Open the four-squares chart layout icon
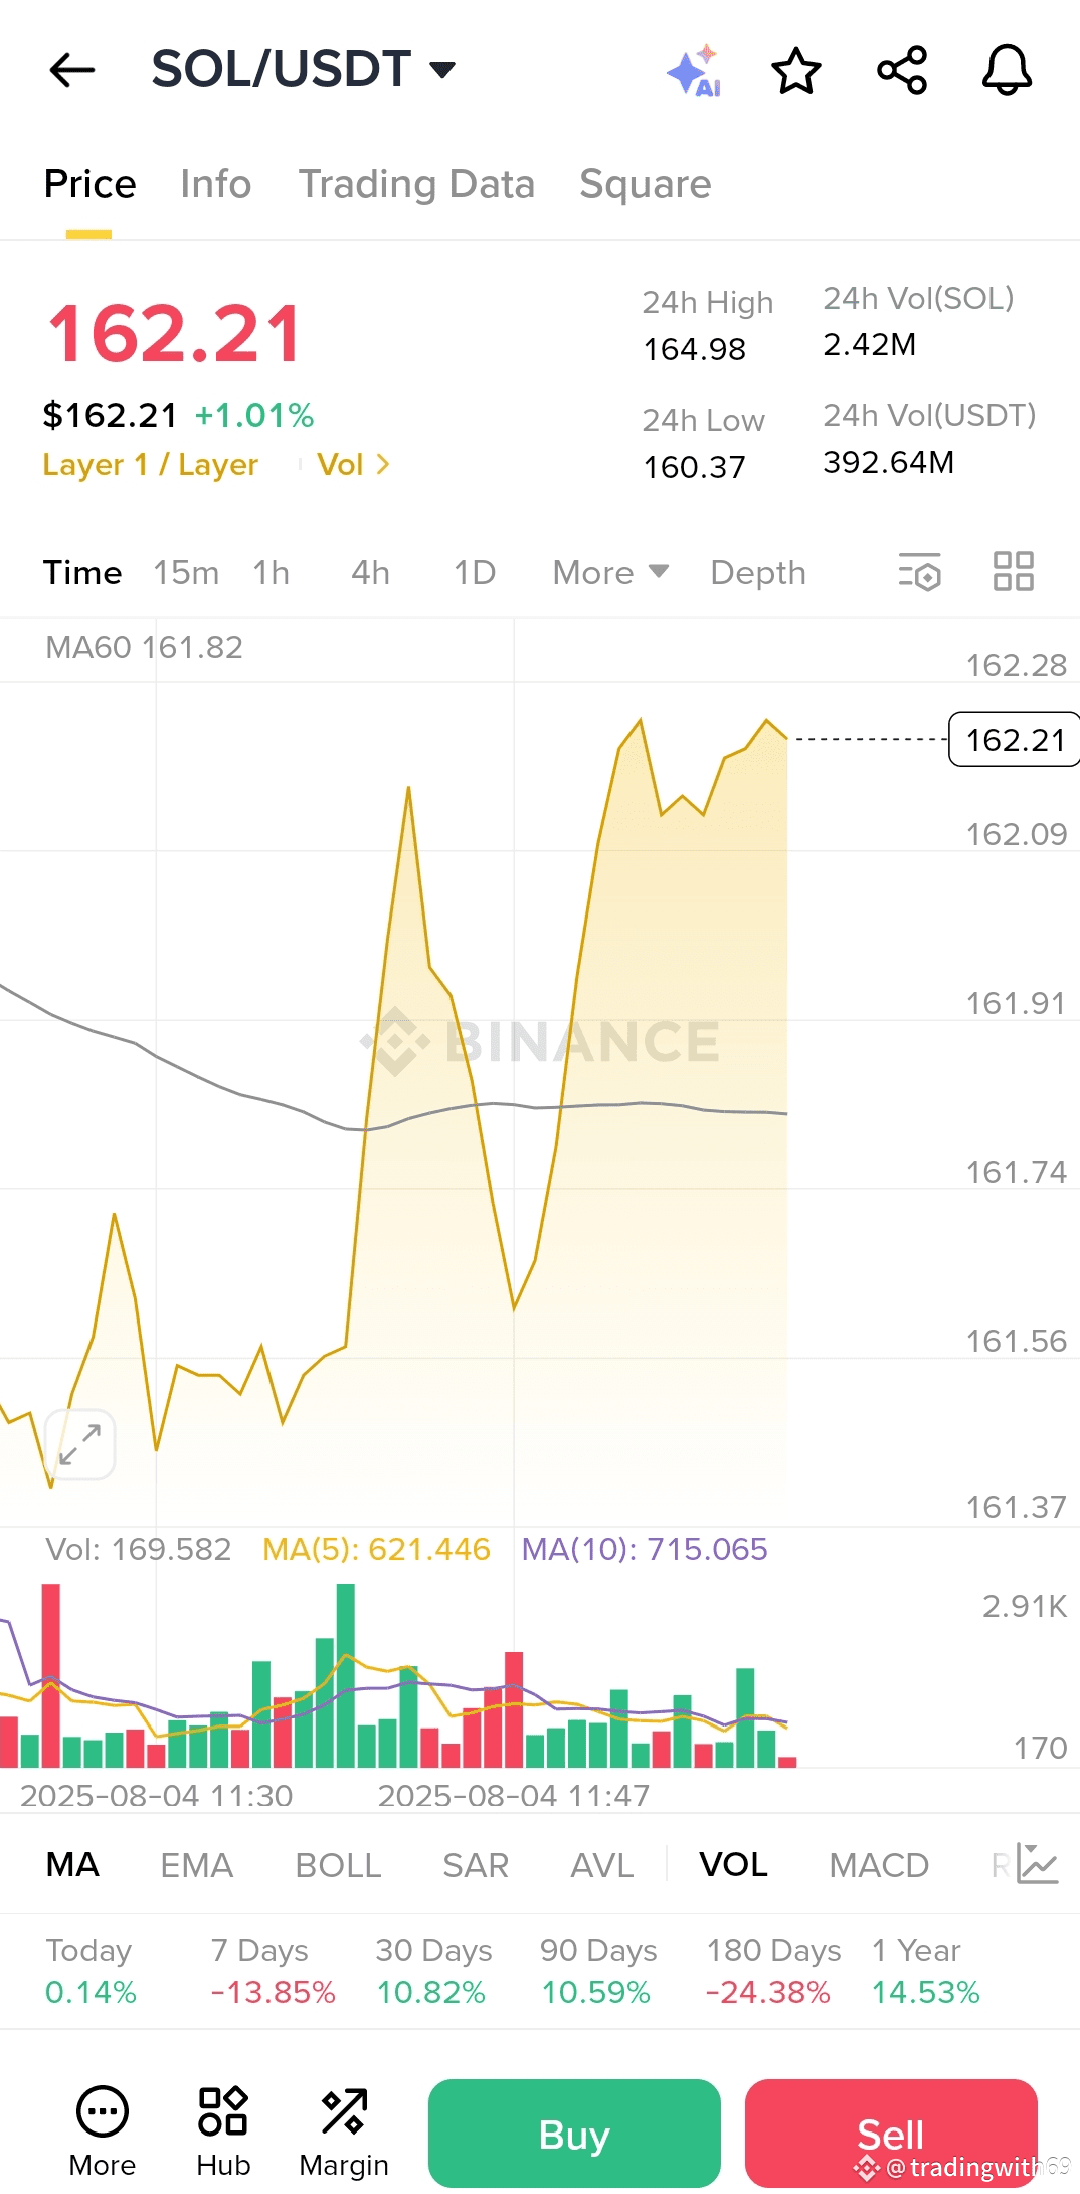1080x2194 pixels. coord(1013,572)
